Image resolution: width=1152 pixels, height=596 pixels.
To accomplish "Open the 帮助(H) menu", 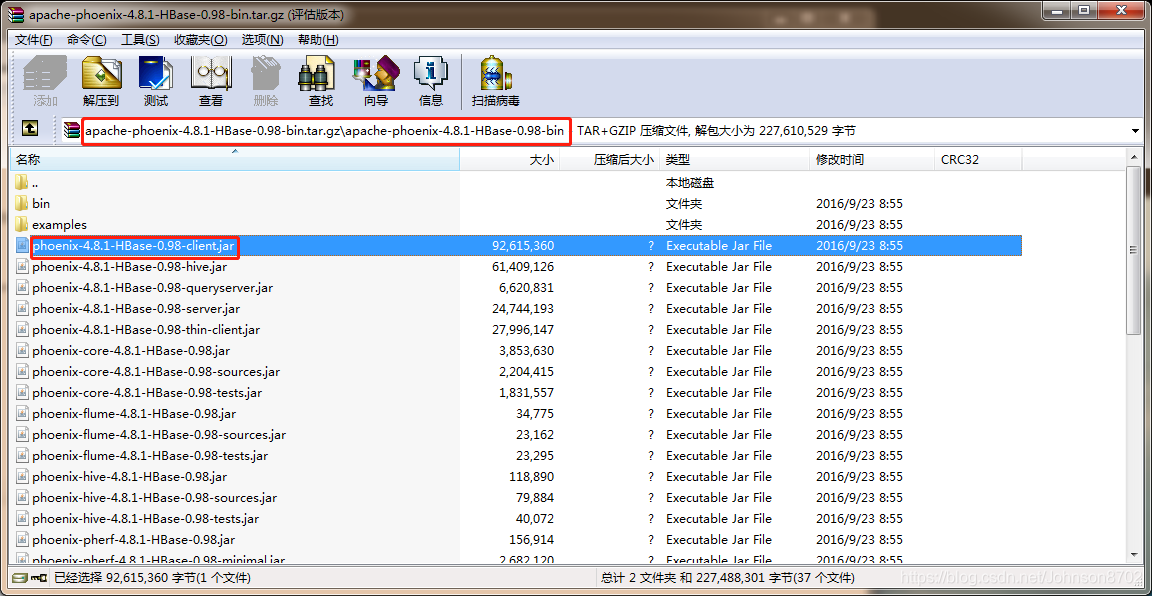I will click(318, 40).
